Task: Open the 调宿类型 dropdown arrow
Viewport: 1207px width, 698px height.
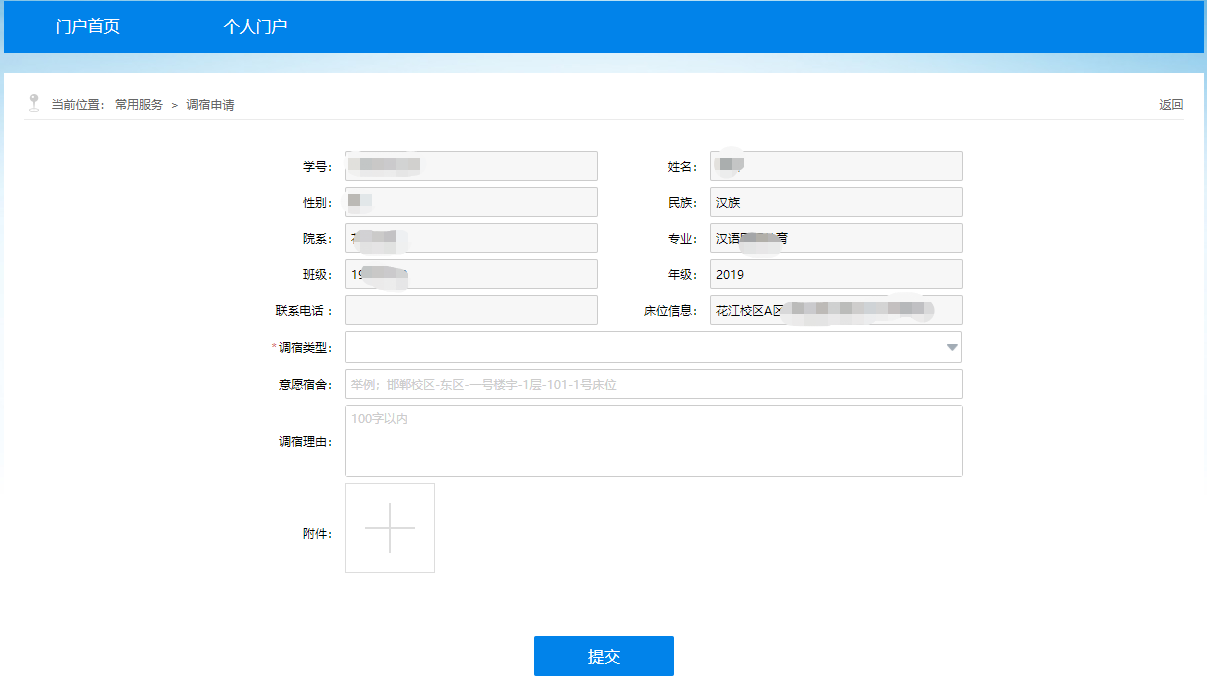Action: point(951,347)
